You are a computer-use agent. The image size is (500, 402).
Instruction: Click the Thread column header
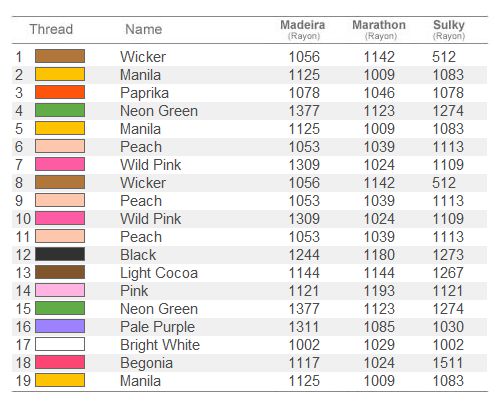point(51,29)
